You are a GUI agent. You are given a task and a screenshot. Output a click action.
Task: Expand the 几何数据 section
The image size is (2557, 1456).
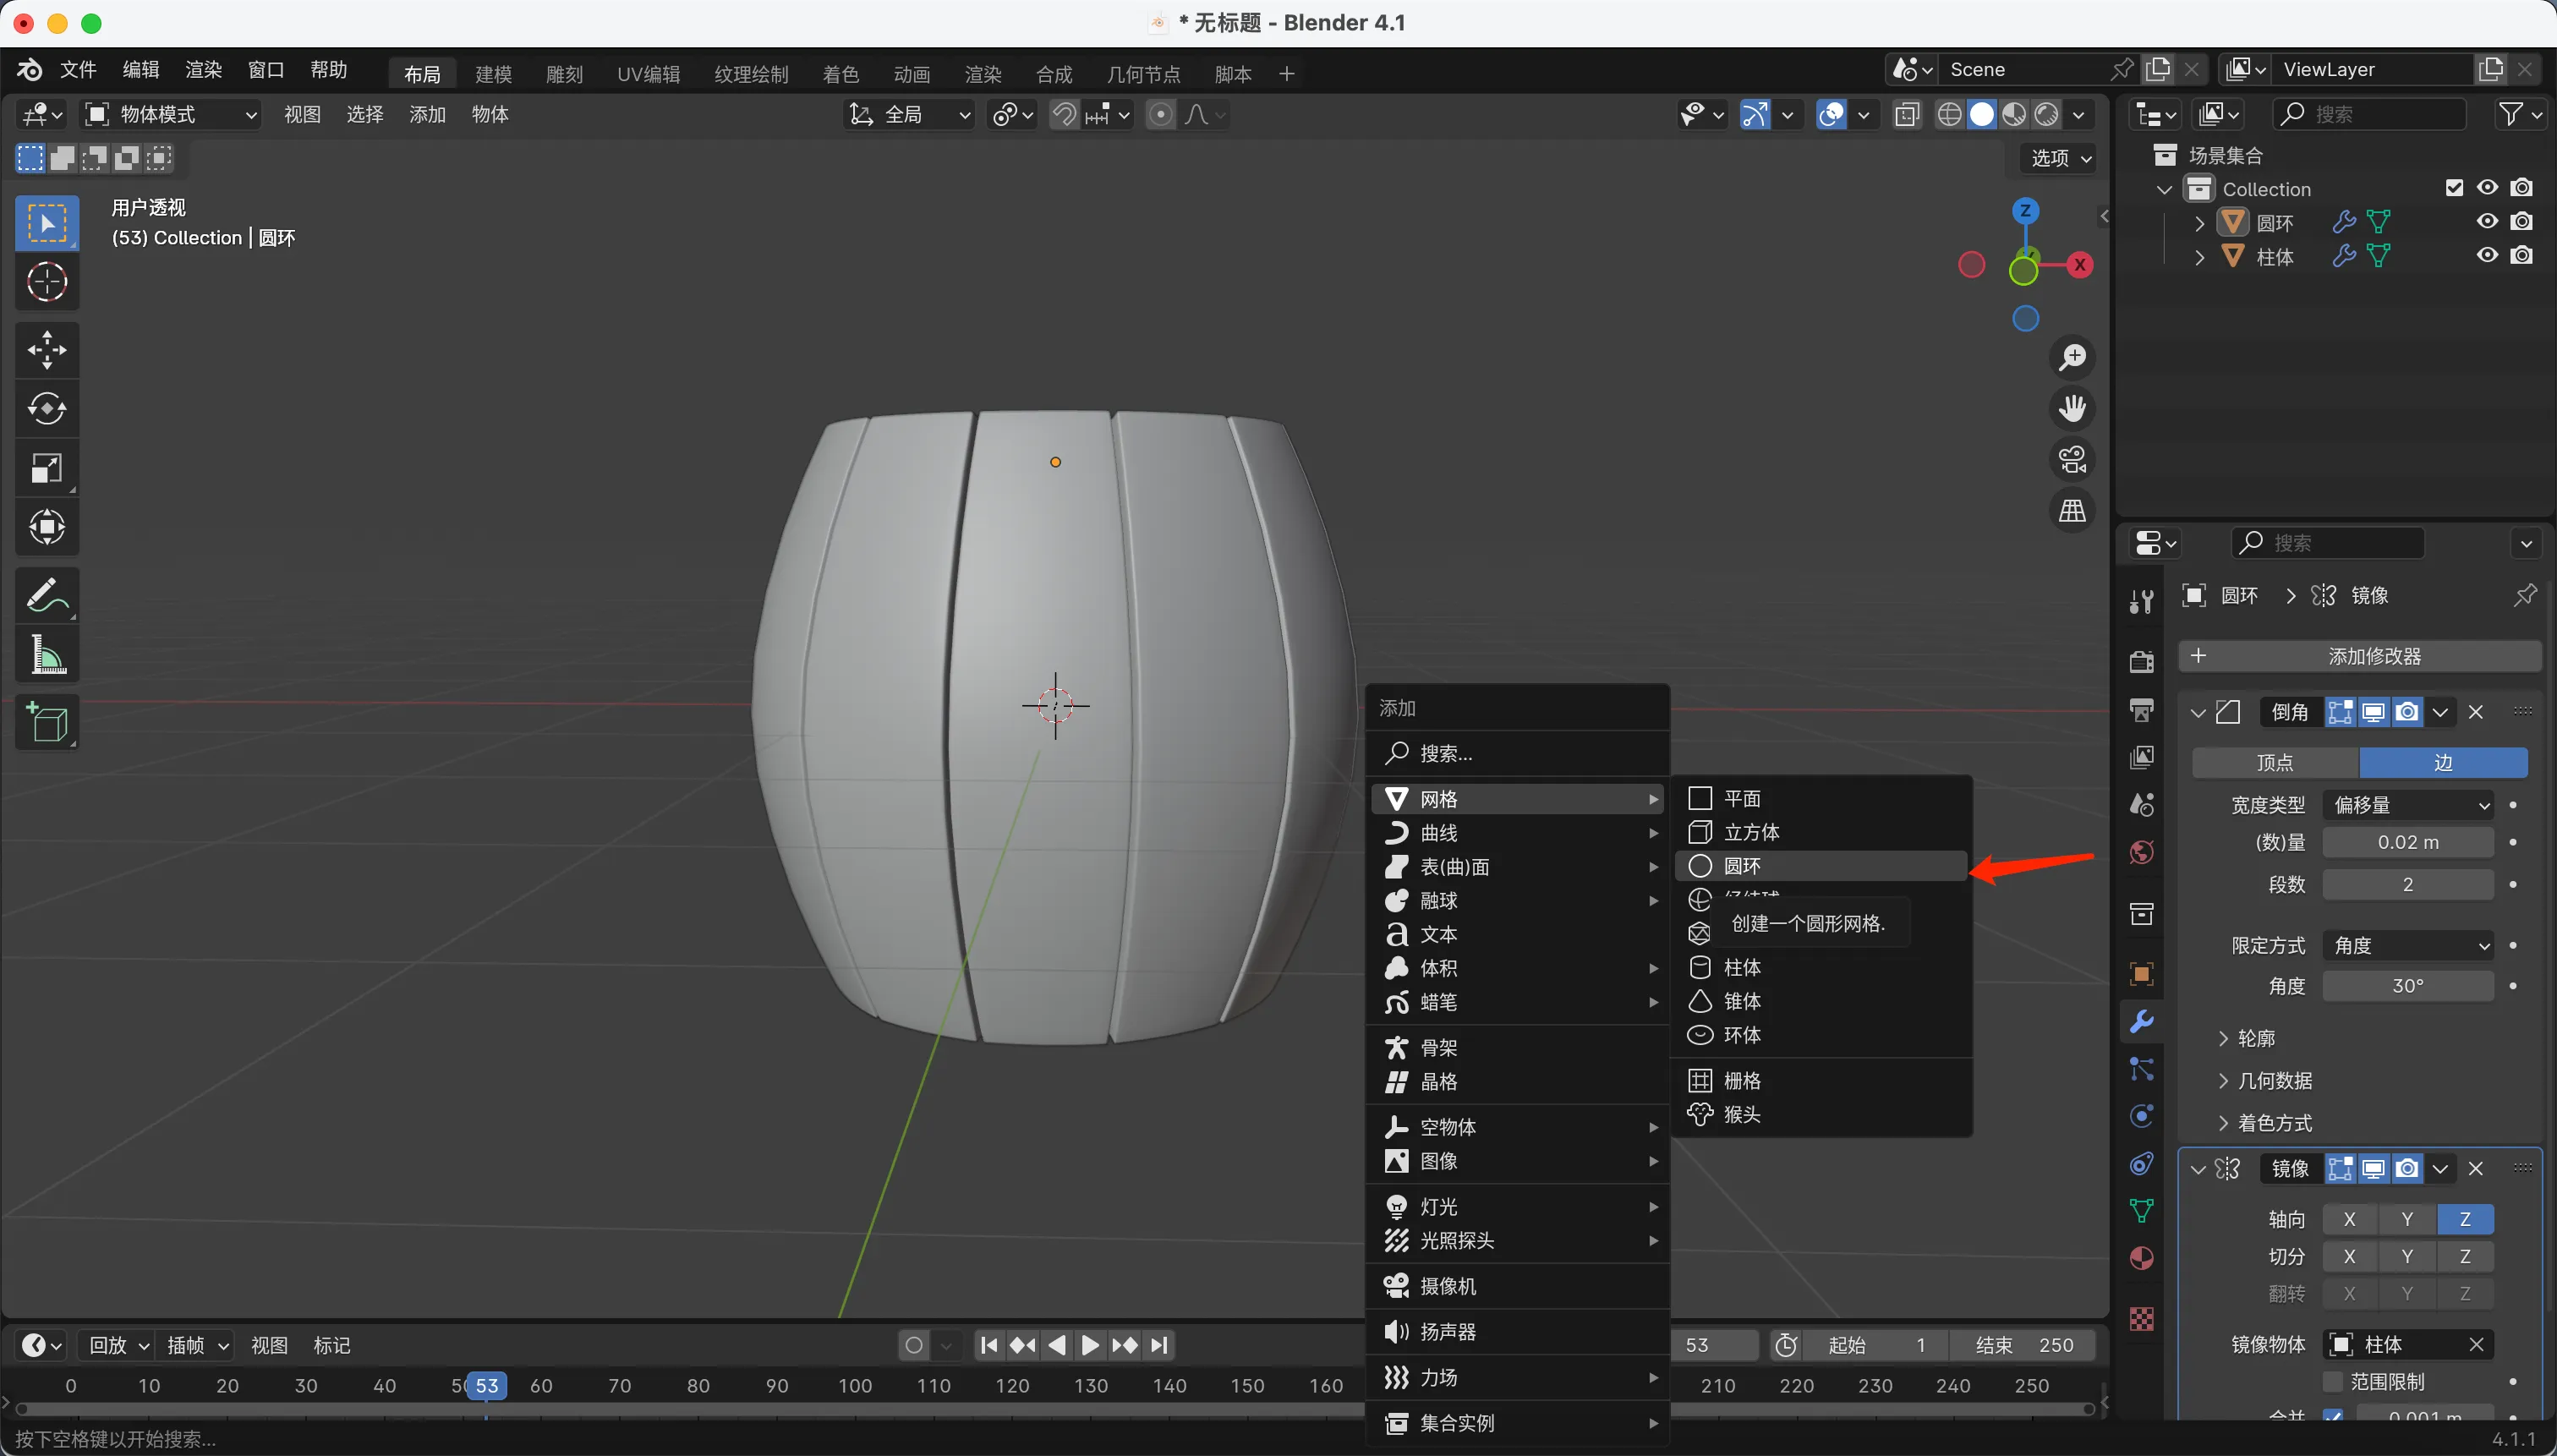[2274, 1080]
